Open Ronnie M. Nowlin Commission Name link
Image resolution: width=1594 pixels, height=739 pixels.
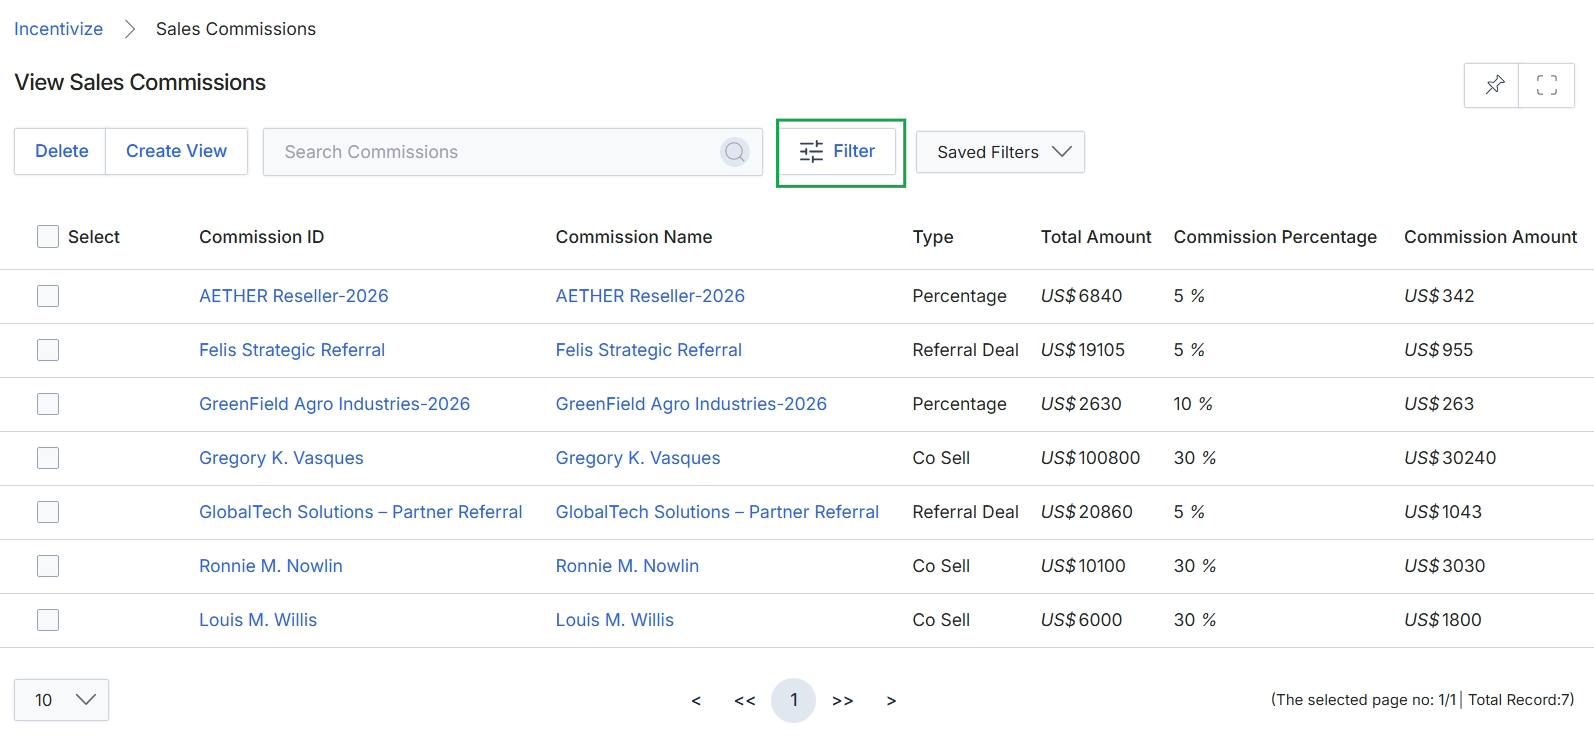click(x=627, y=566)
